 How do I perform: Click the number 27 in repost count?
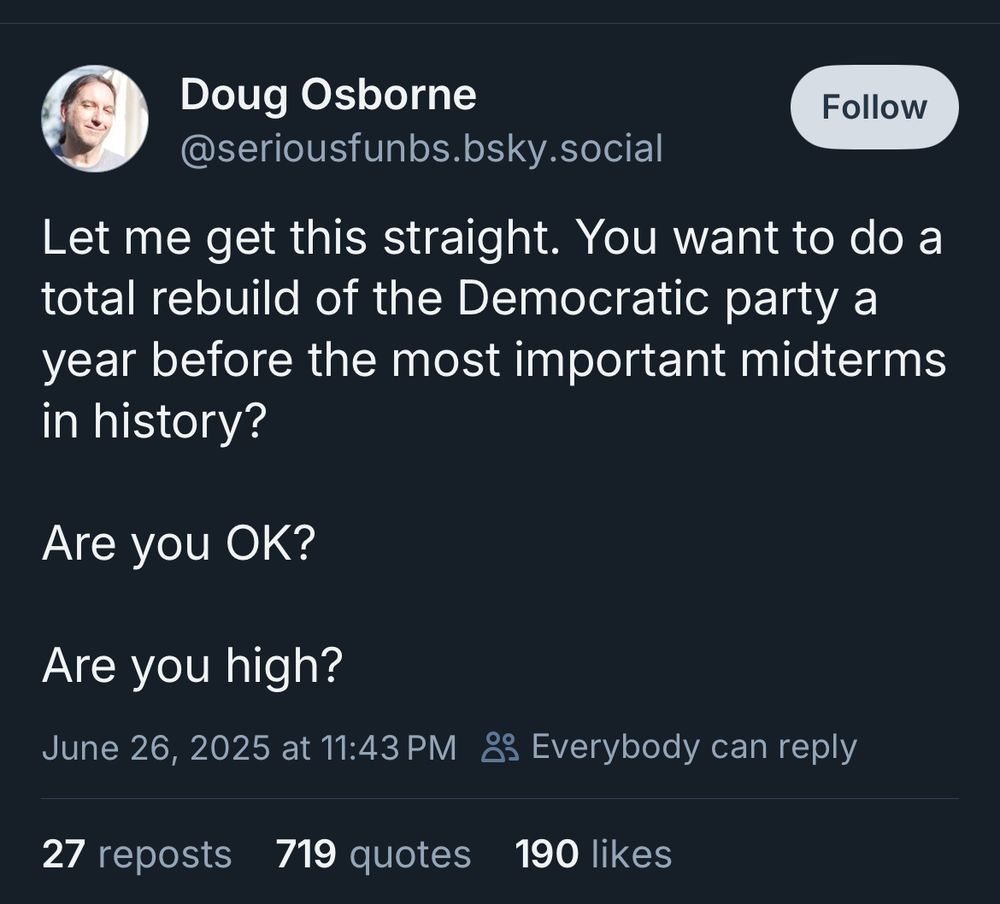click(x=65, y=854)
